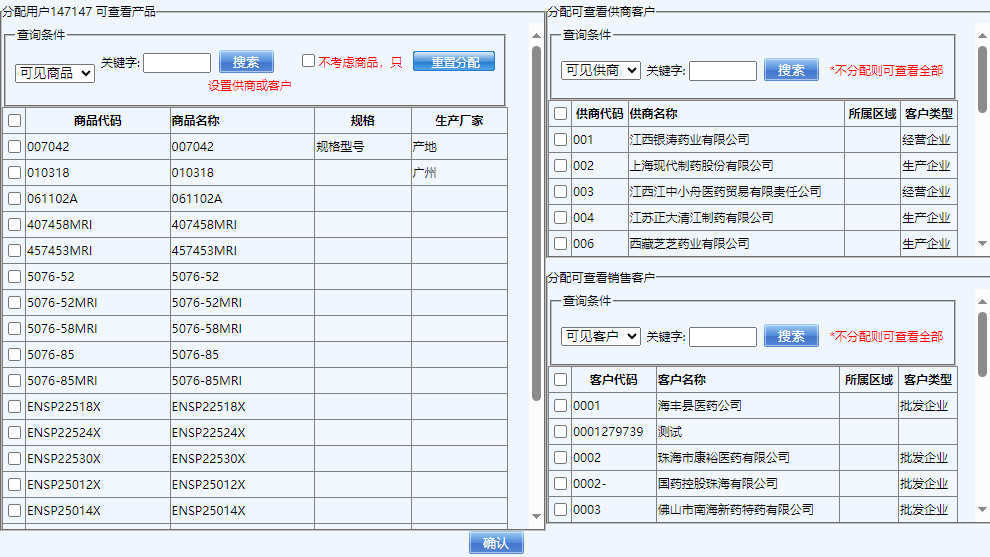The height and width of the screenshot is (557, 990).
Task: Click the 商品代码 column header
Action: 97,121
